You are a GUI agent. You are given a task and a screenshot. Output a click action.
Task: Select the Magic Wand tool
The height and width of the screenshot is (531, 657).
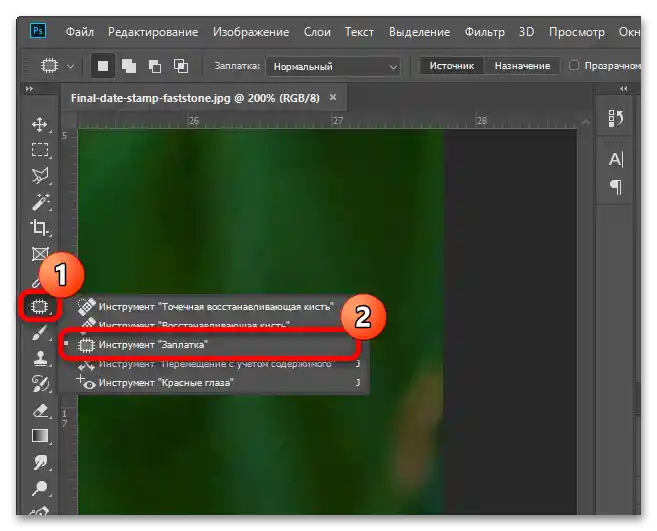click(x=40, y=202)
